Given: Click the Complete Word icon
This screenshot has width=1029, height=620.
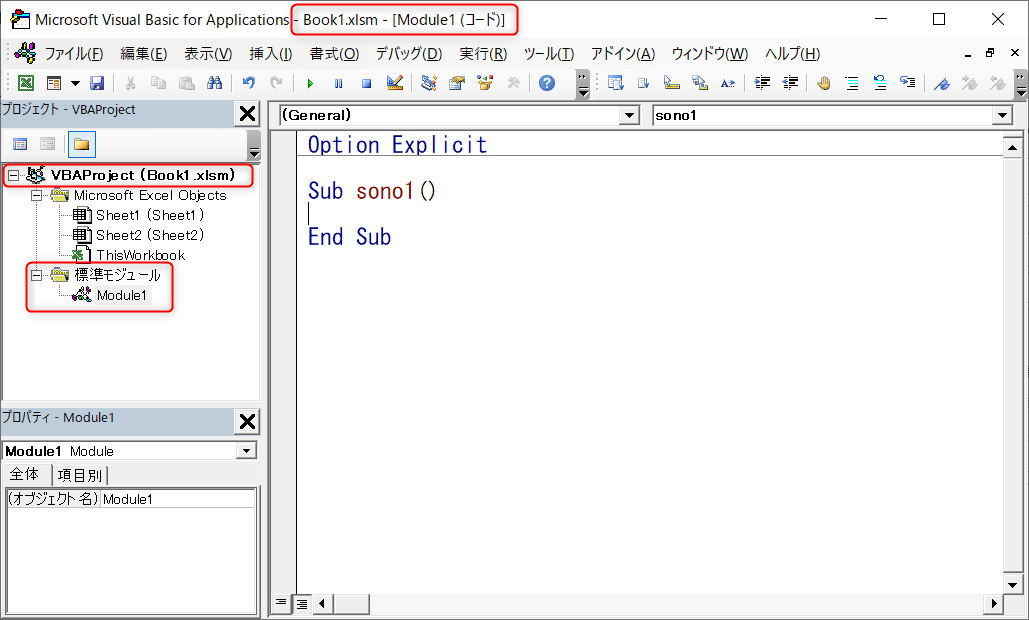Looking at the screenshot, I should [728, 83].
